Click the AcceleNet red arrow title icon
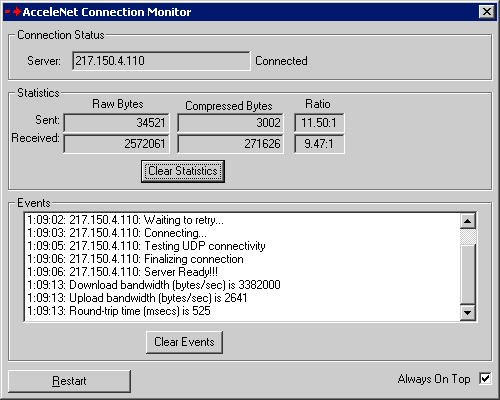 coord(13,12)
